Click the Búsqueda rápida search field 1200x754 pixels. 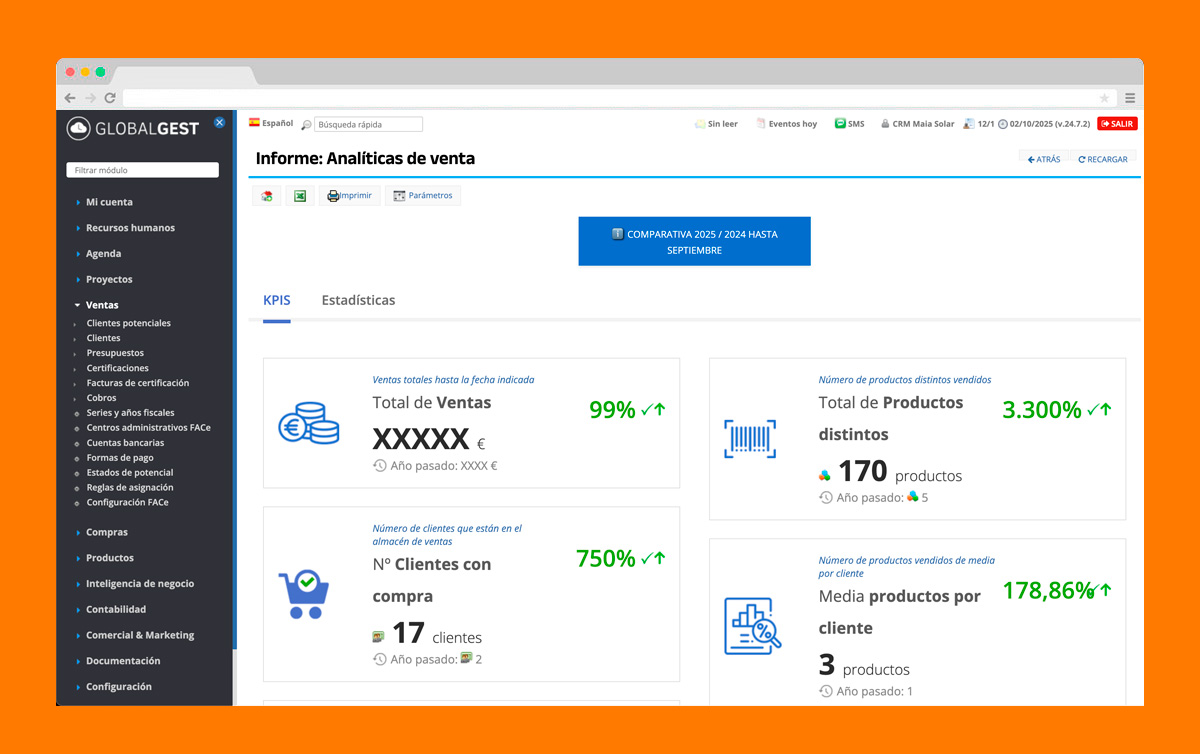[368, 125]
